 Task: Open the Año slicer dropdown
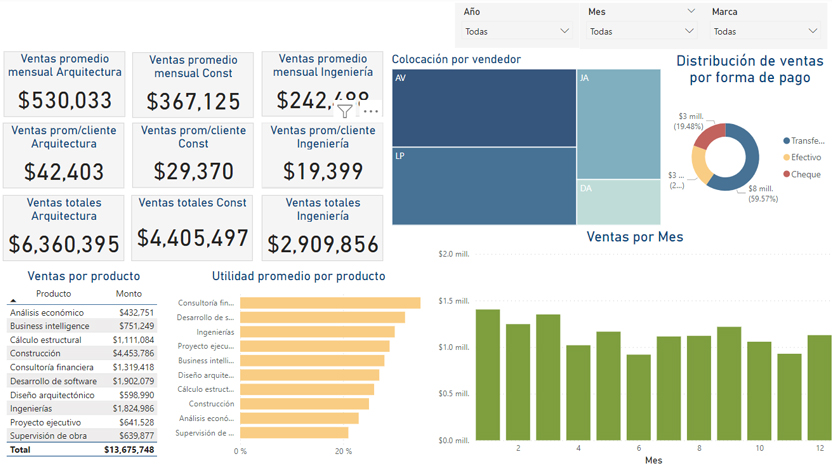point(517,31)
